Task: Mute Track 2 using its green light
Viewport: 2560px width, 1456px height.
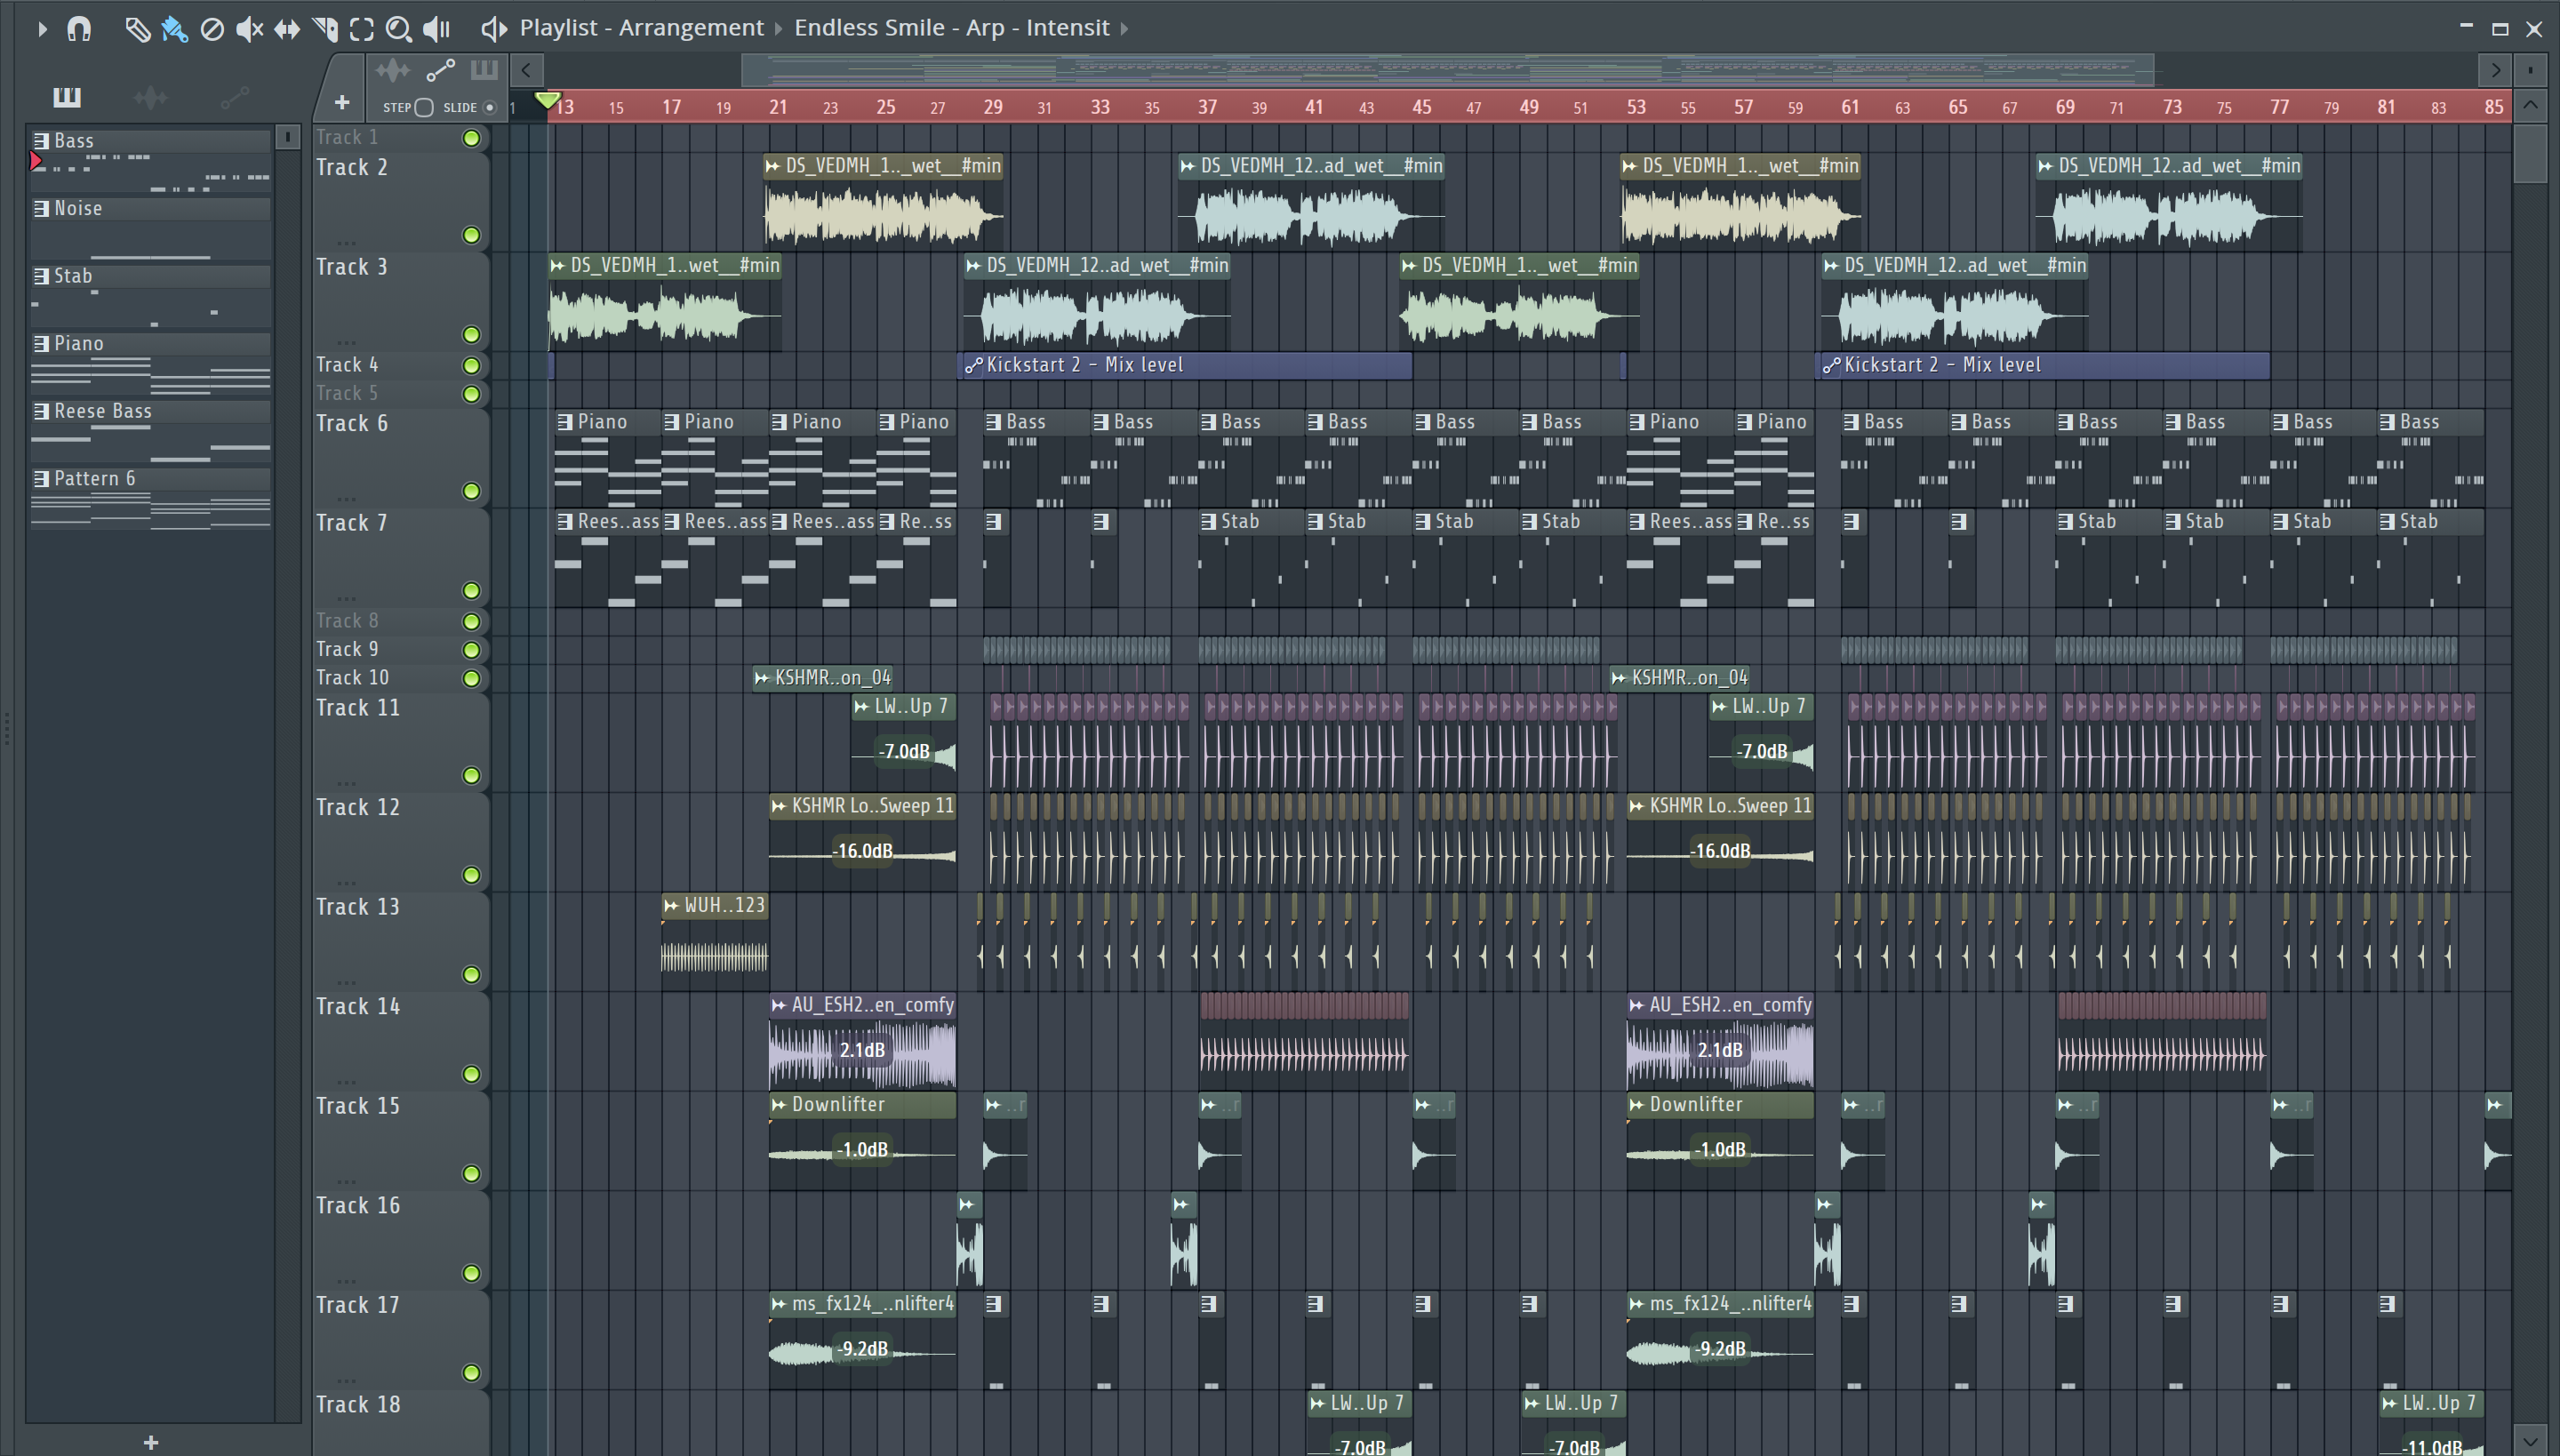Action: point(471,235)
